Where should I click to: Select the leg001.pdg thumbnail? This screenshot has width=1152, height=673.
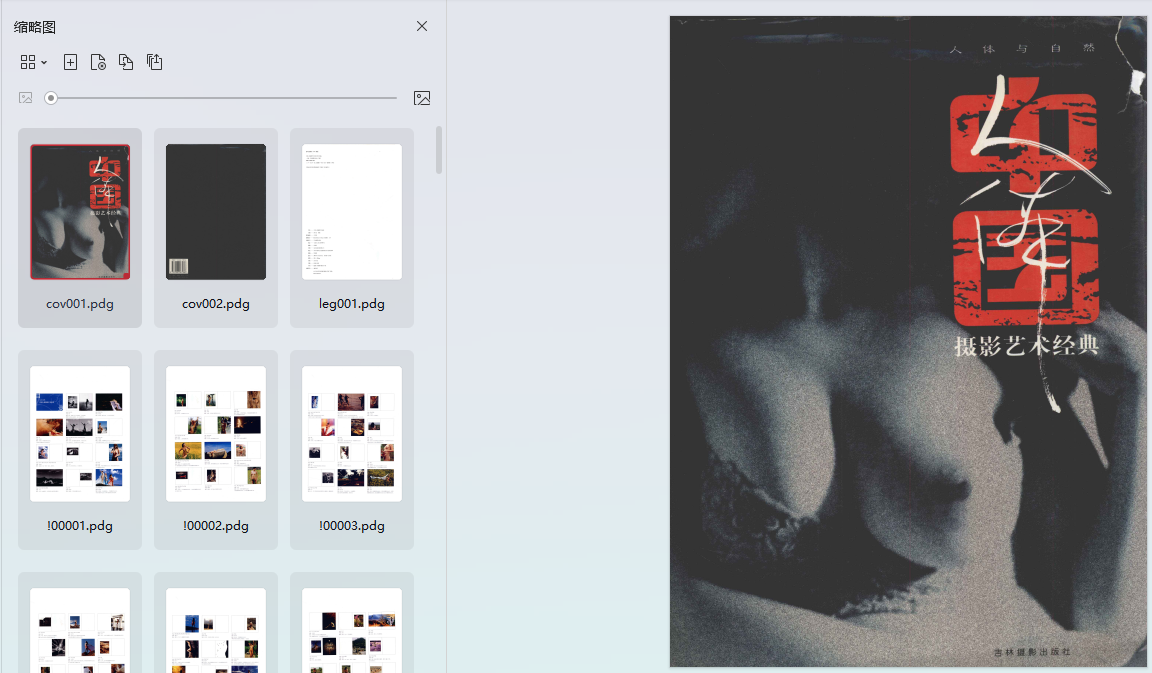352,212
